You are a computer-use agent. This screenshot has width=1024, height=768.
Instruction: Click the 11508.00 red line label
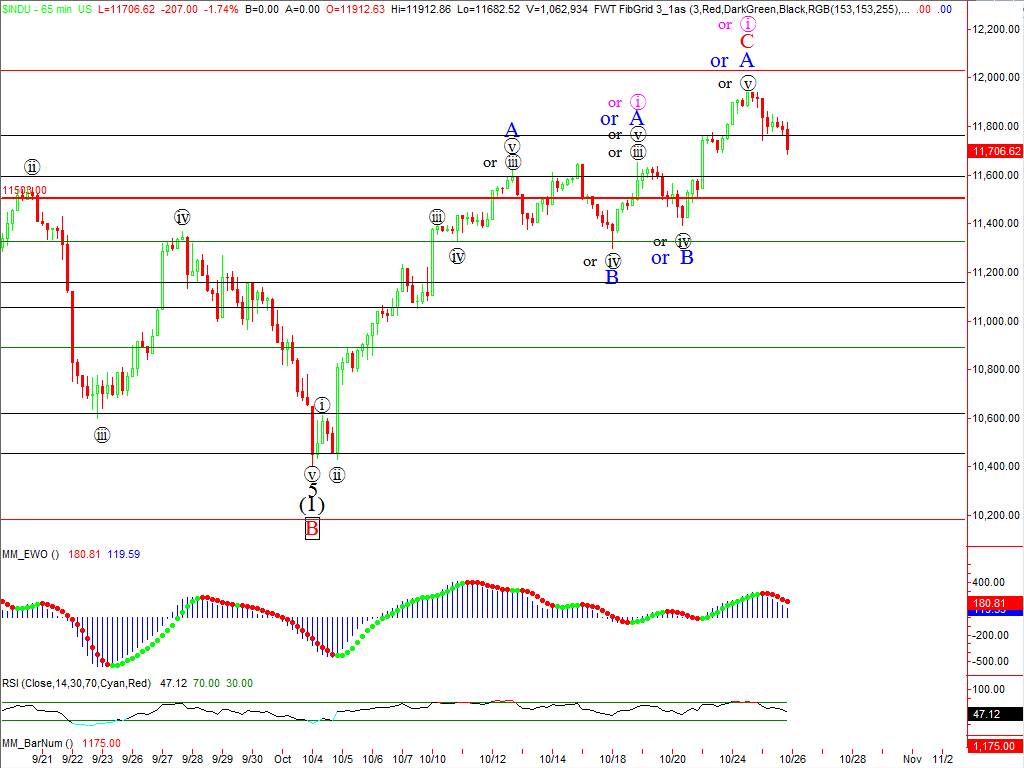[x=24, y=190]
